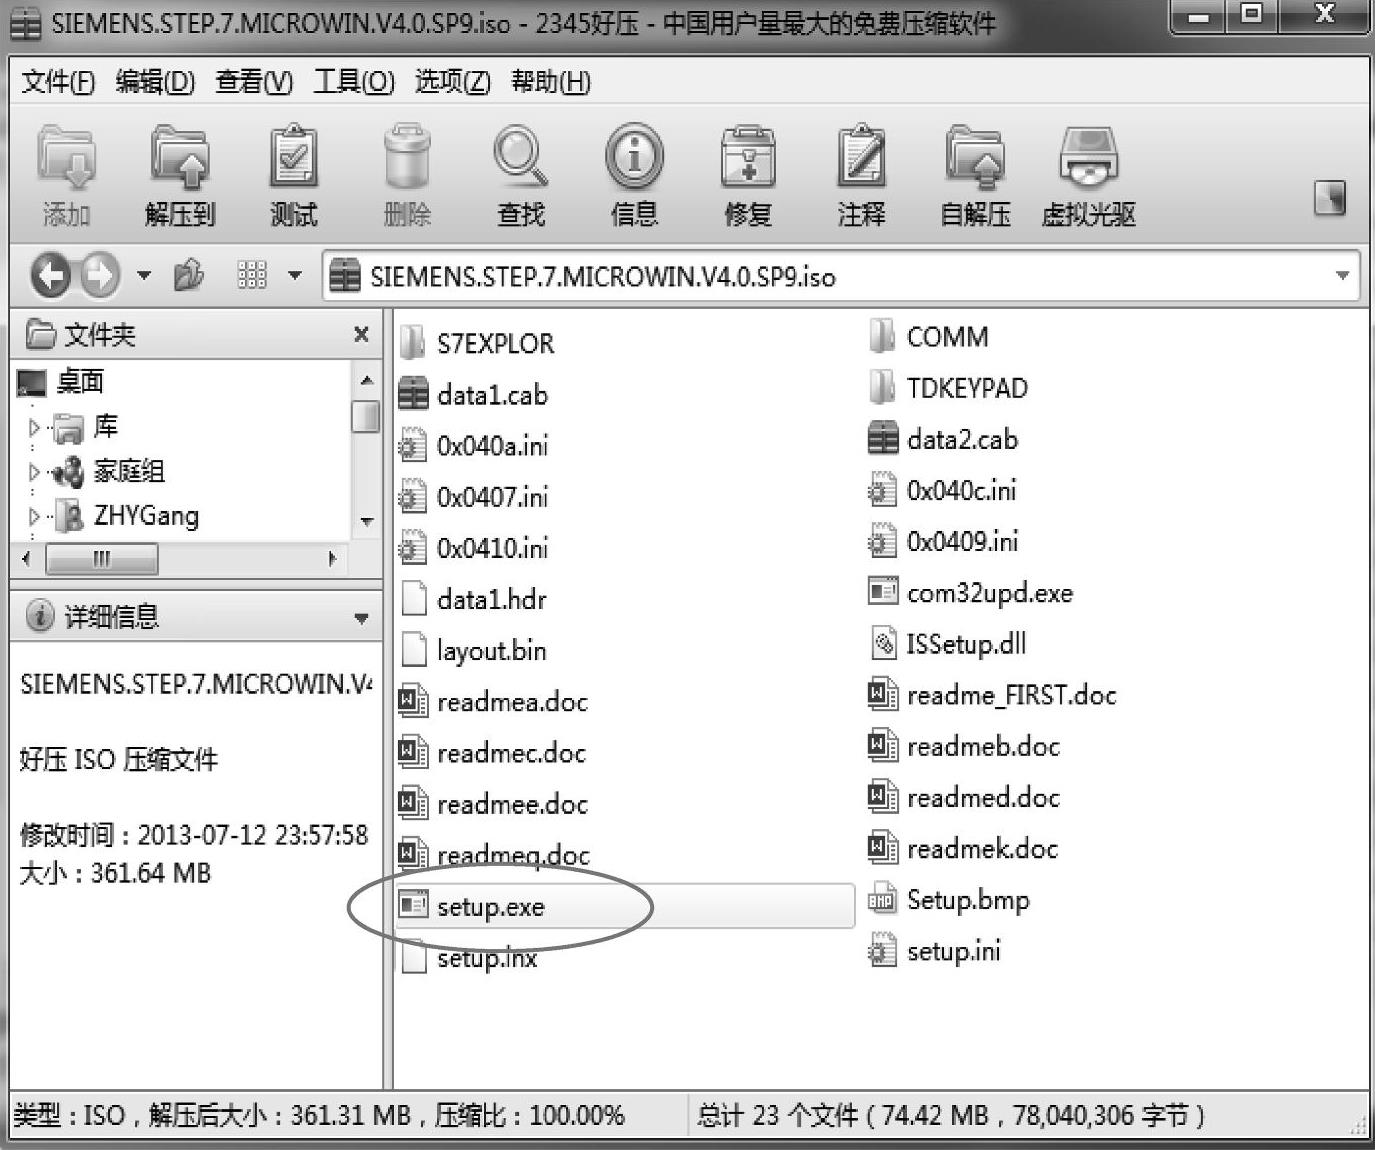This screenshot has height=1150, width=1375.
Task: Select 桌面 in the folder tree
Action: (x=80, y=382)
